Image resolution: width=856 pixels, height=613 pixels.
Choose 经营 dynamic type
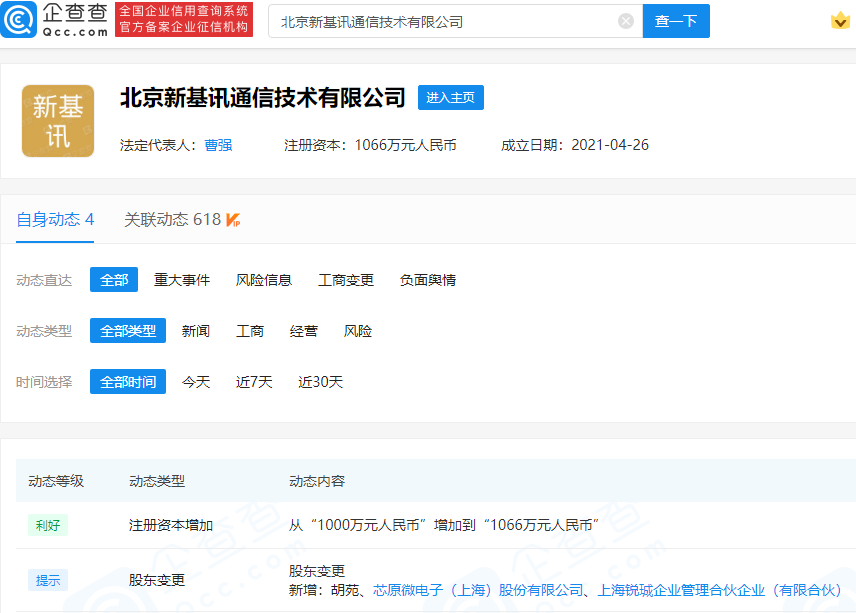point(304,331)
